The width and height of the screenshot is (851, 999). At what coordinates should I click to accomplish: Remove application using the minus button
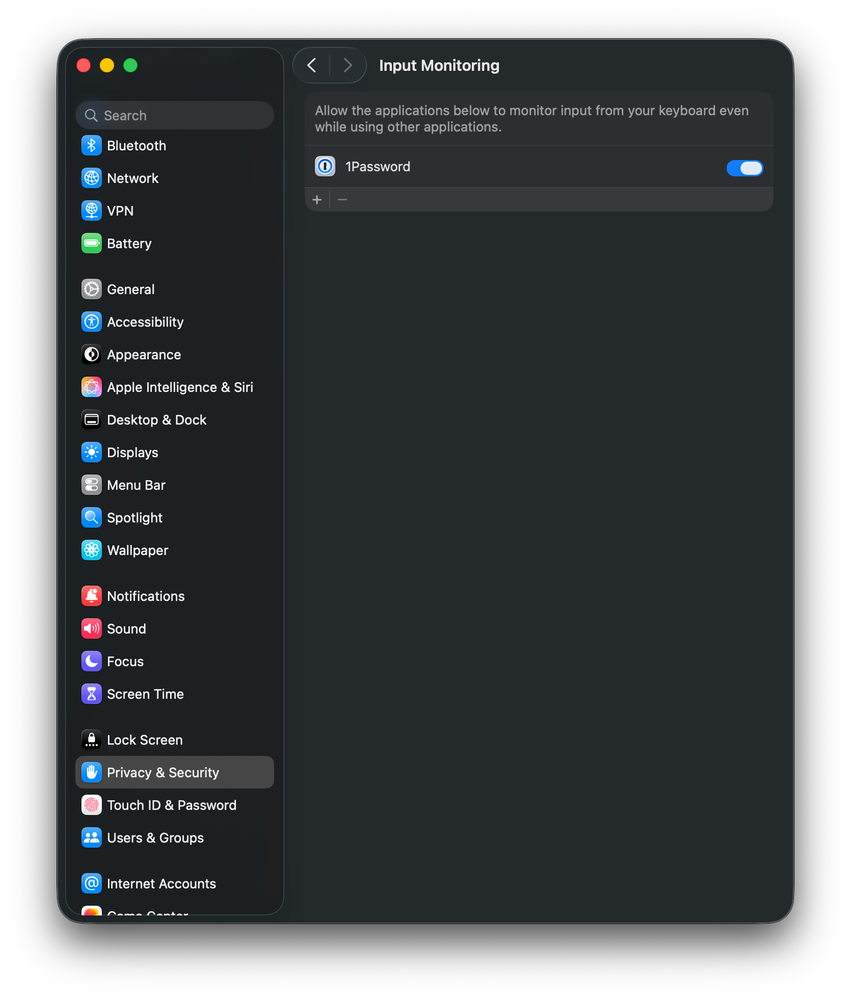pos(342,200)
